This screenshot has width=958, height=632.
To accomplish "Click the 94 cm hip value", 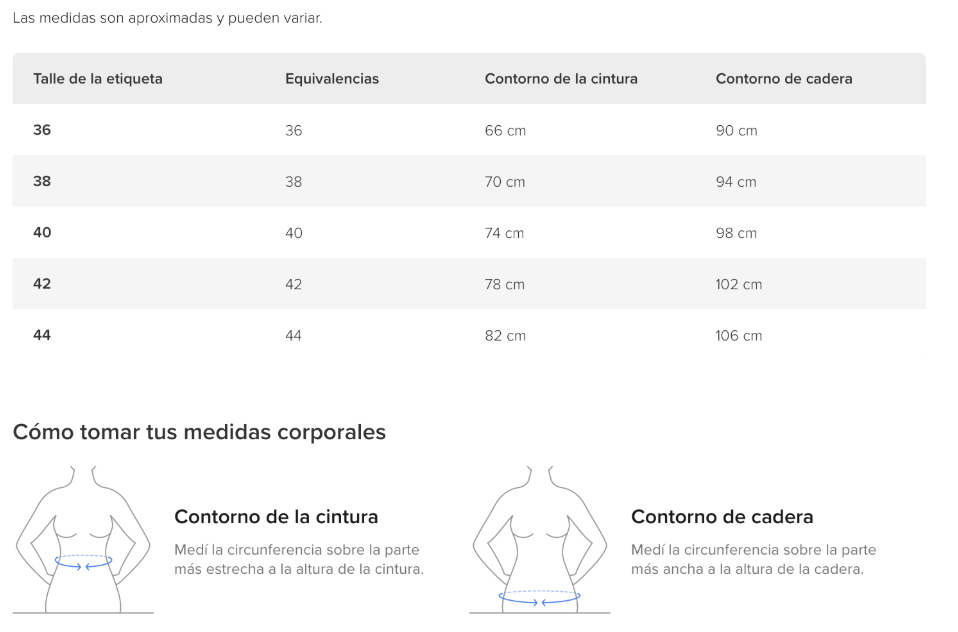I will coord(736,182).
